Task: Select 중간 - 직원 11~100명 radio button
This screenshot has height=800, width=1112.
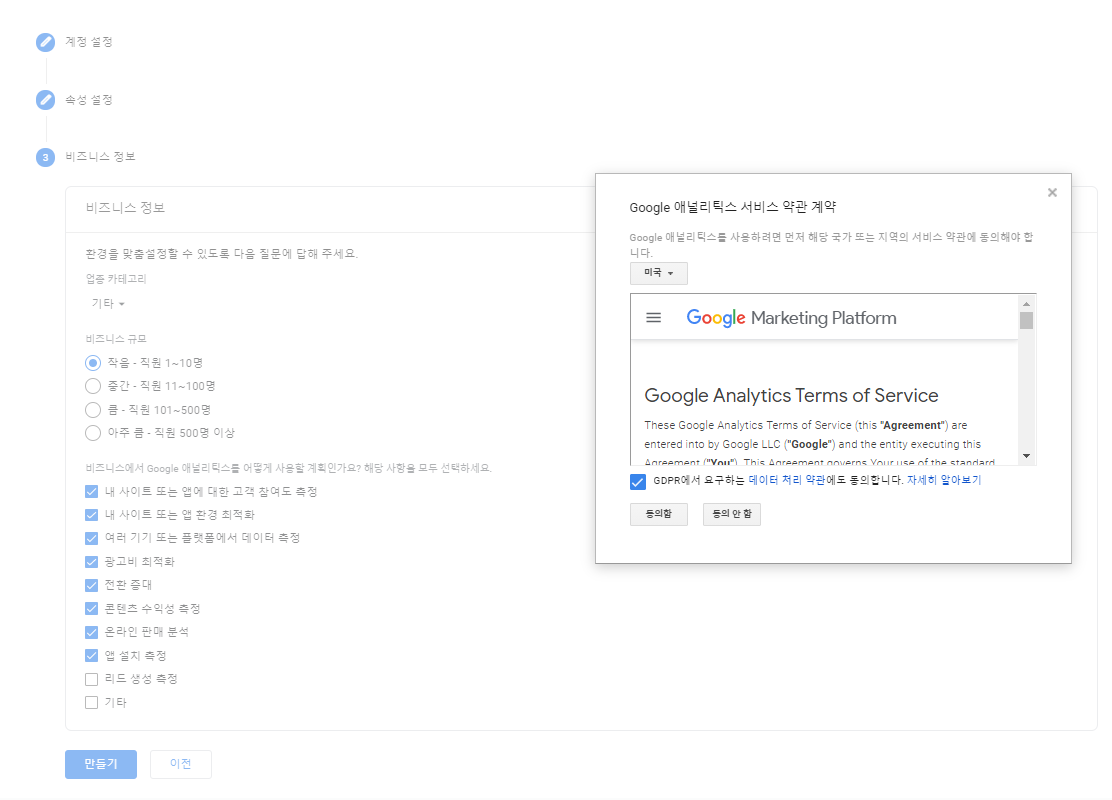Action: click(93, 387)
